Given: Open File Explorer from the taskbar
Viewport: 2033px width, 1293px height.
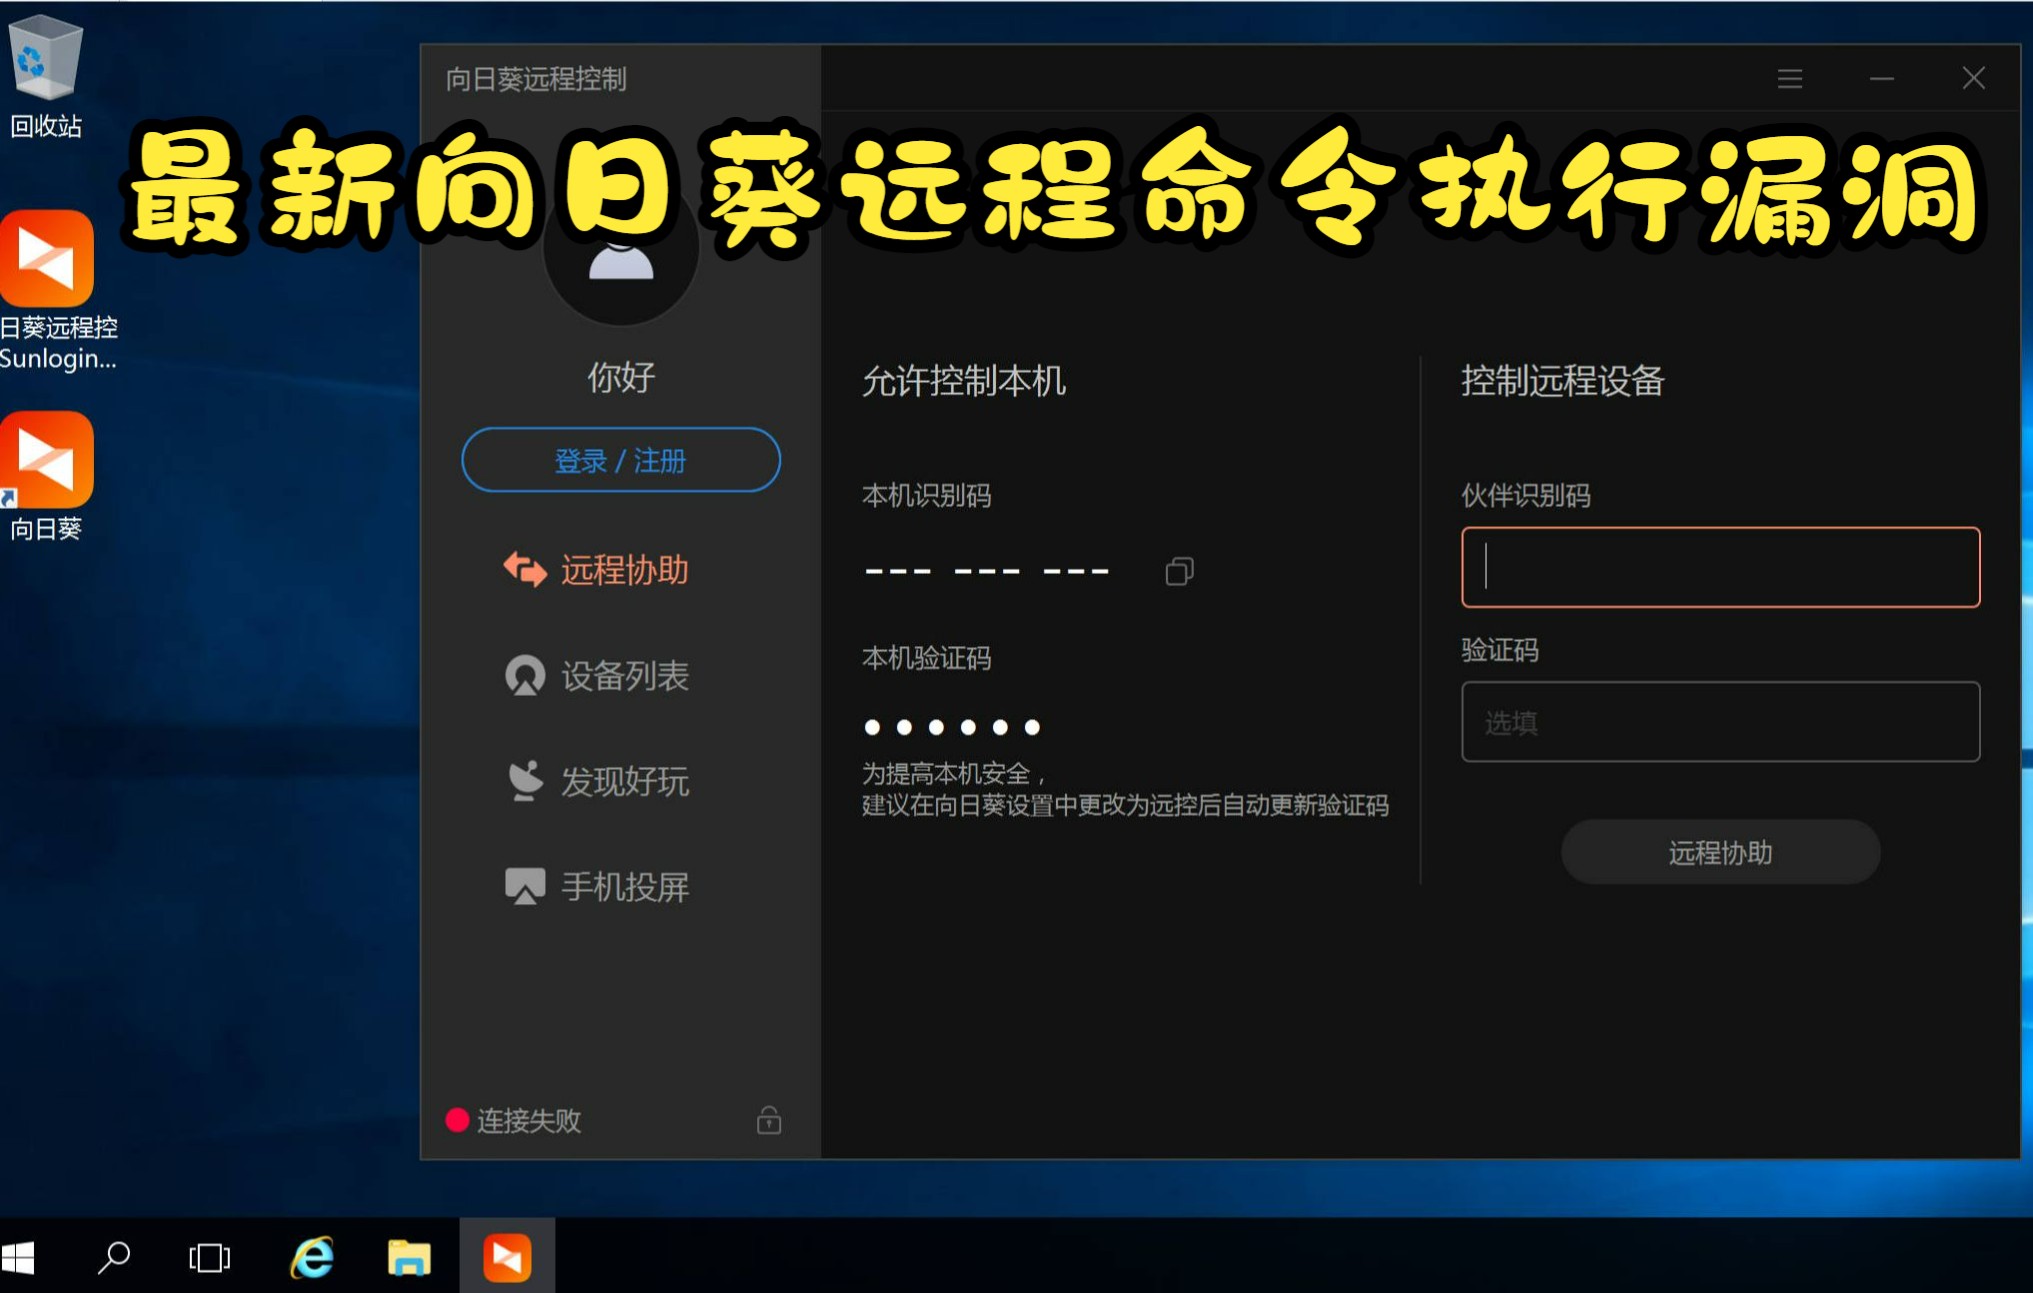Looking at the screenshot, I should [x=409, y=1257].
